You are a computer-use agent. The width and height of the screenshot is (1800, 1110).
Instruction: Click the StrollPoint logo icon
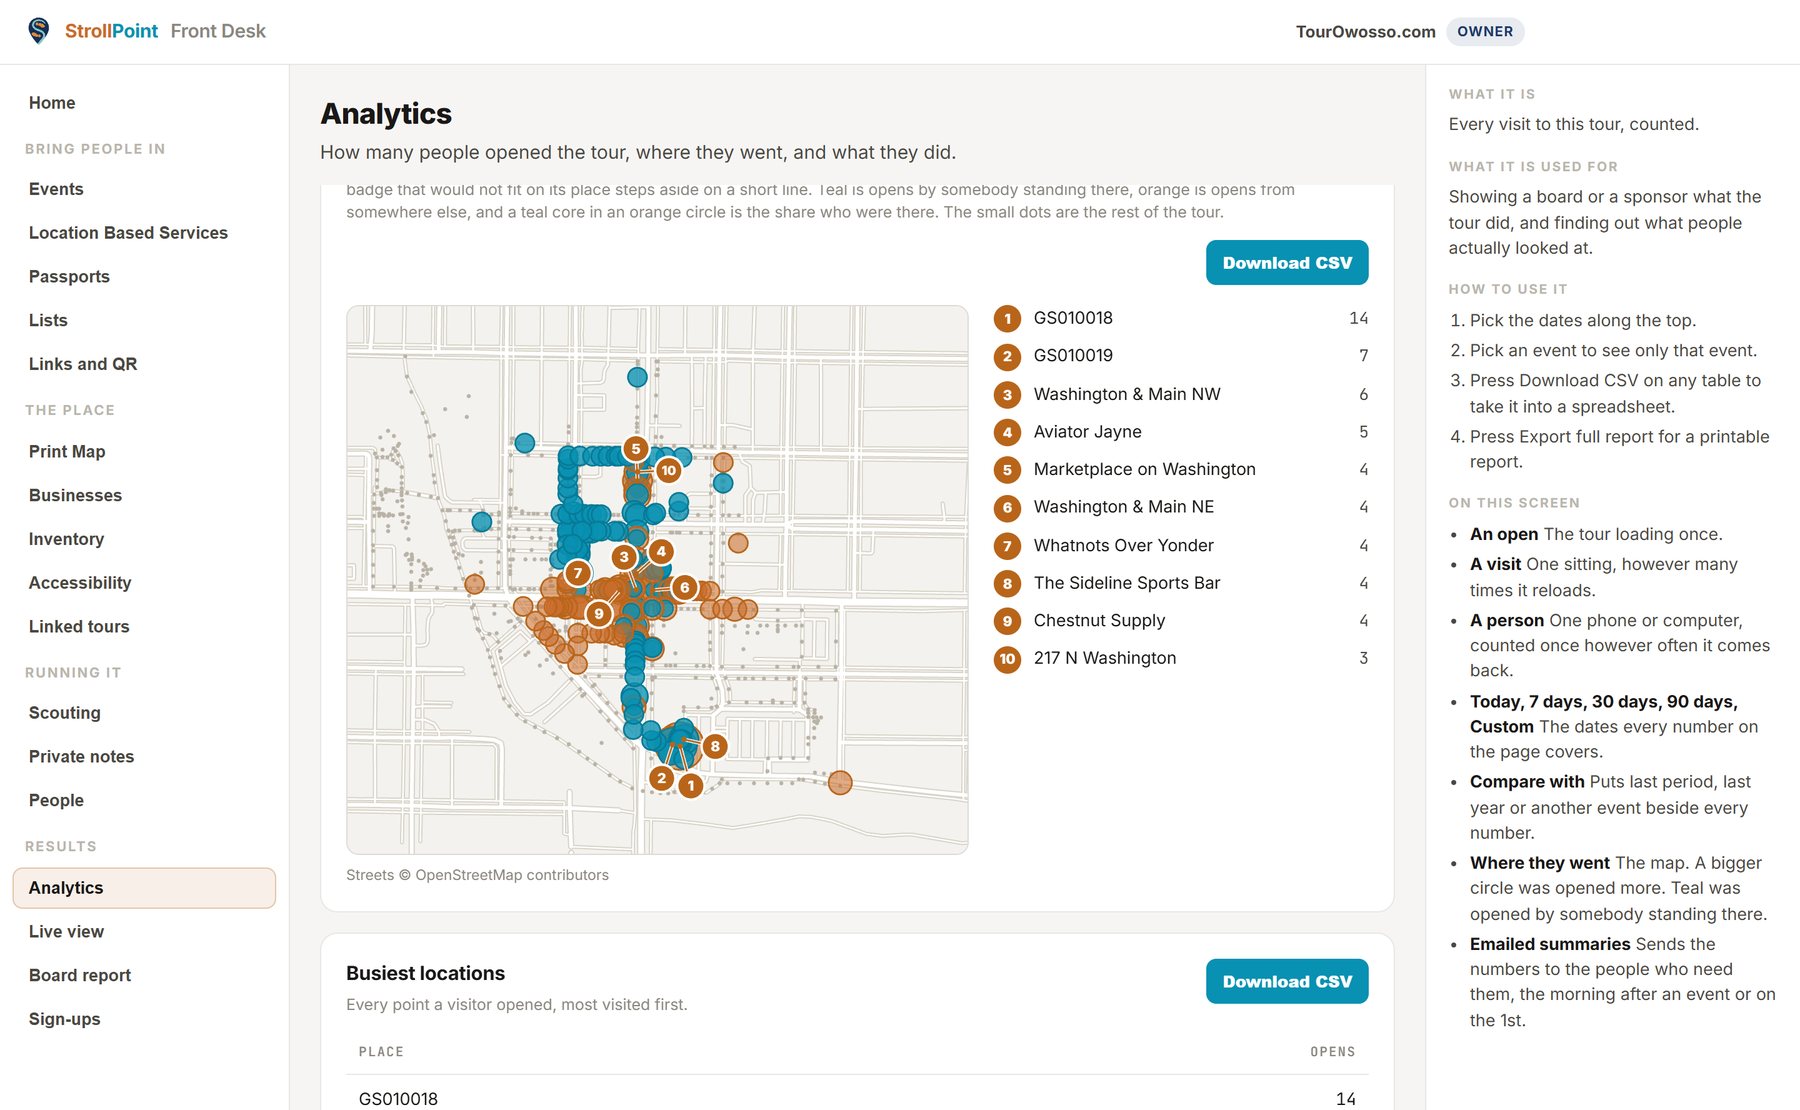[x=38, y=31]
